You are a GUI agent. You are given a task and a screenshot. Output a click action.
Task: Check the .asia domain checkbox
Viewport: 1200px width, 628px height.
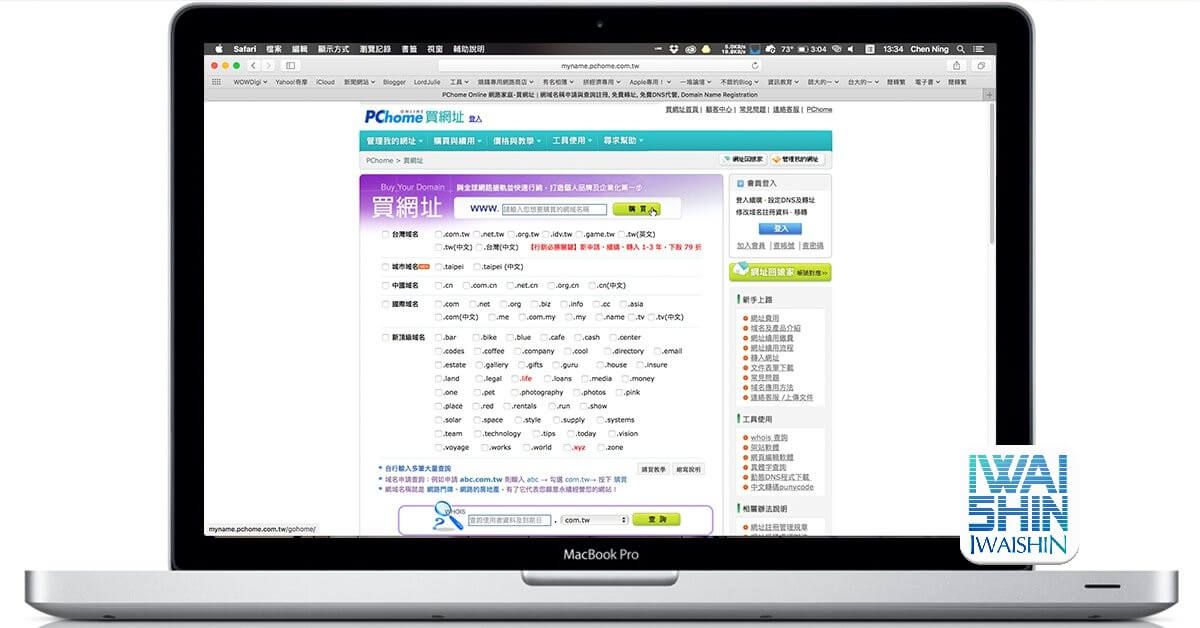click(623, 304)
